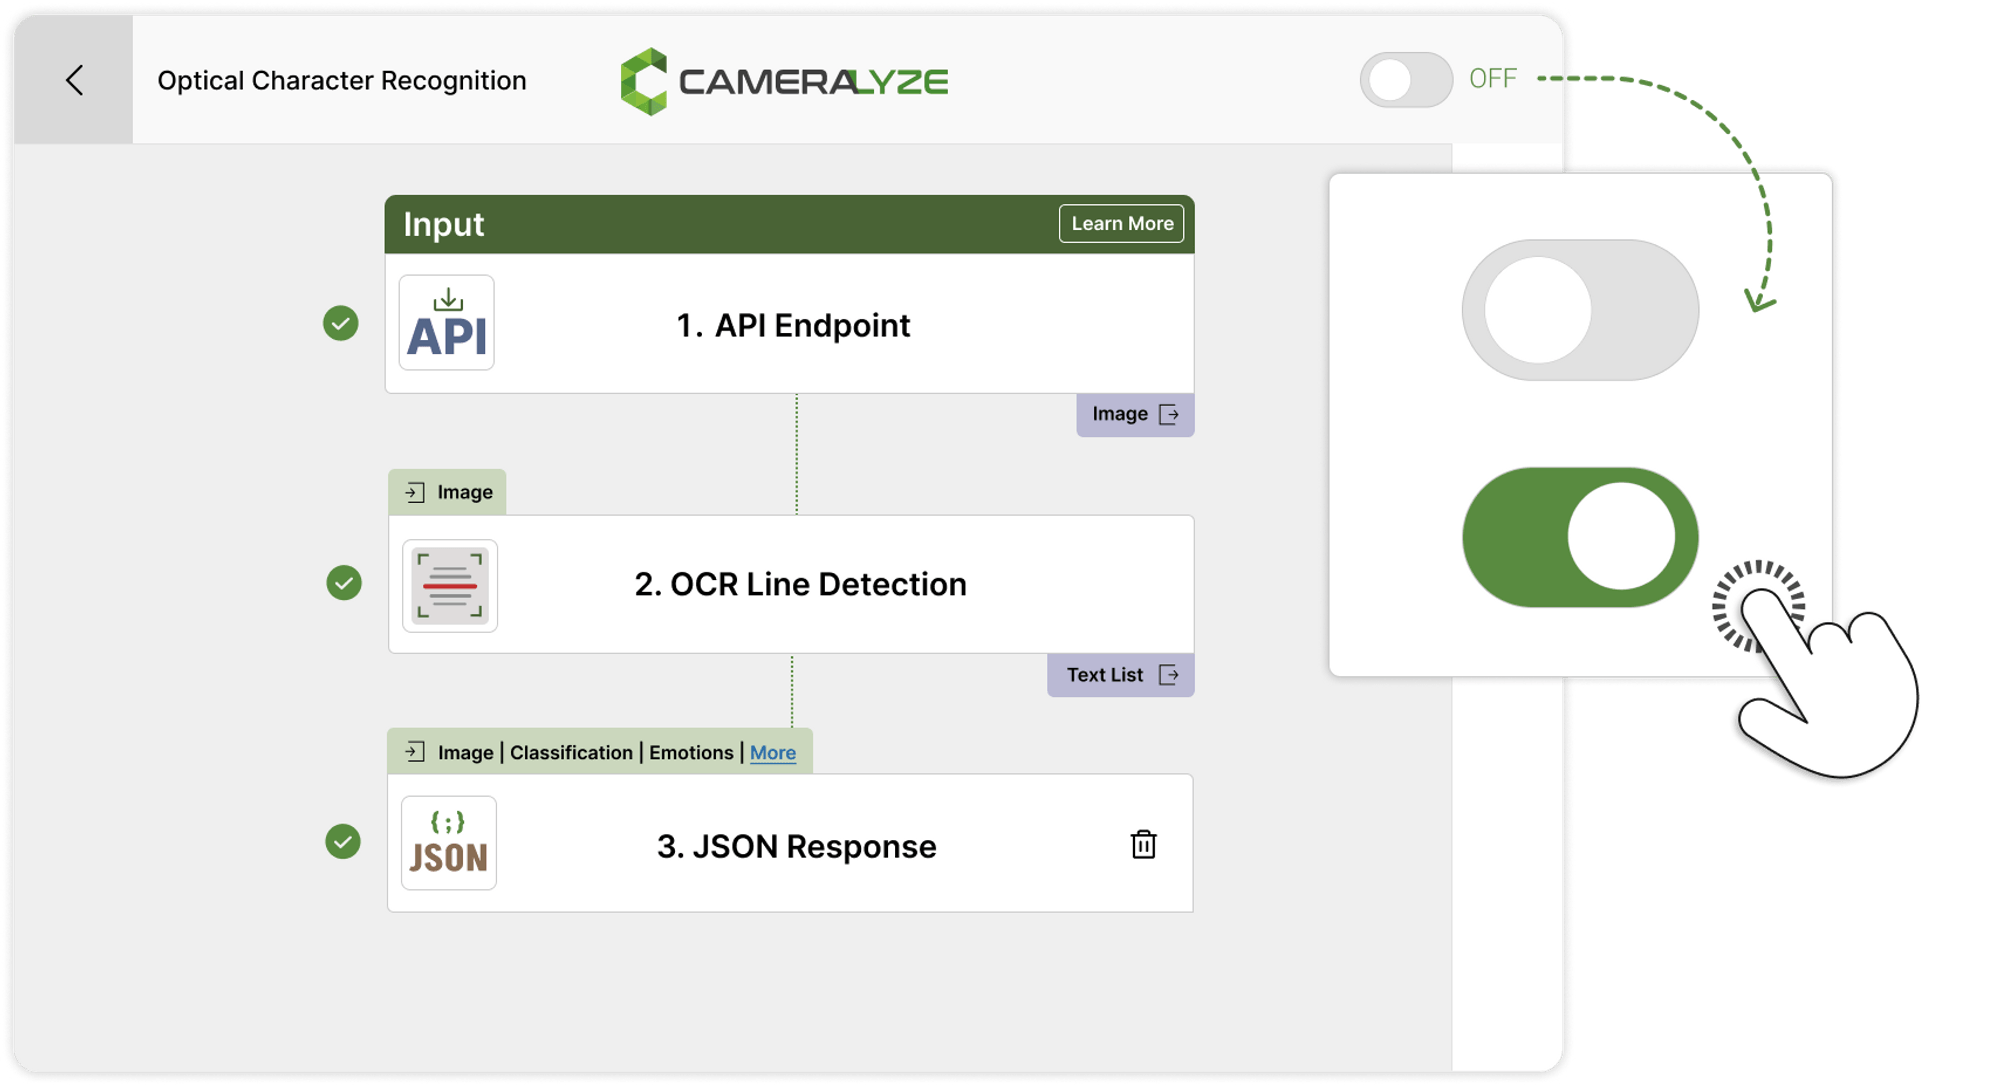The height and width of the screenshot is (1085, 2000).
Task: Open the Image output badge of API Endpoint
Action: tap(1134, 413)
